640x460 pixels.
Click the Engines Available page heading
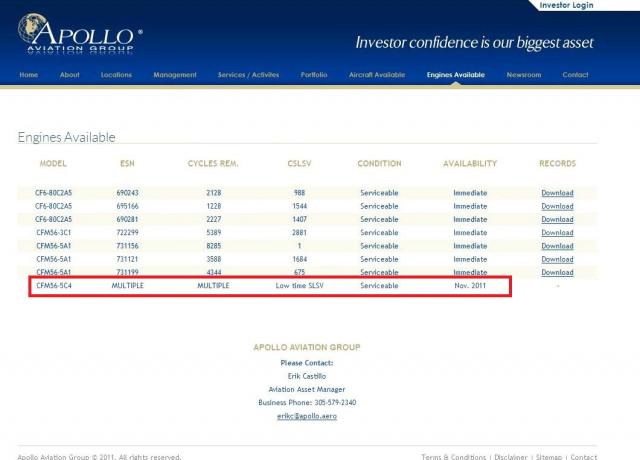point(67,137)
